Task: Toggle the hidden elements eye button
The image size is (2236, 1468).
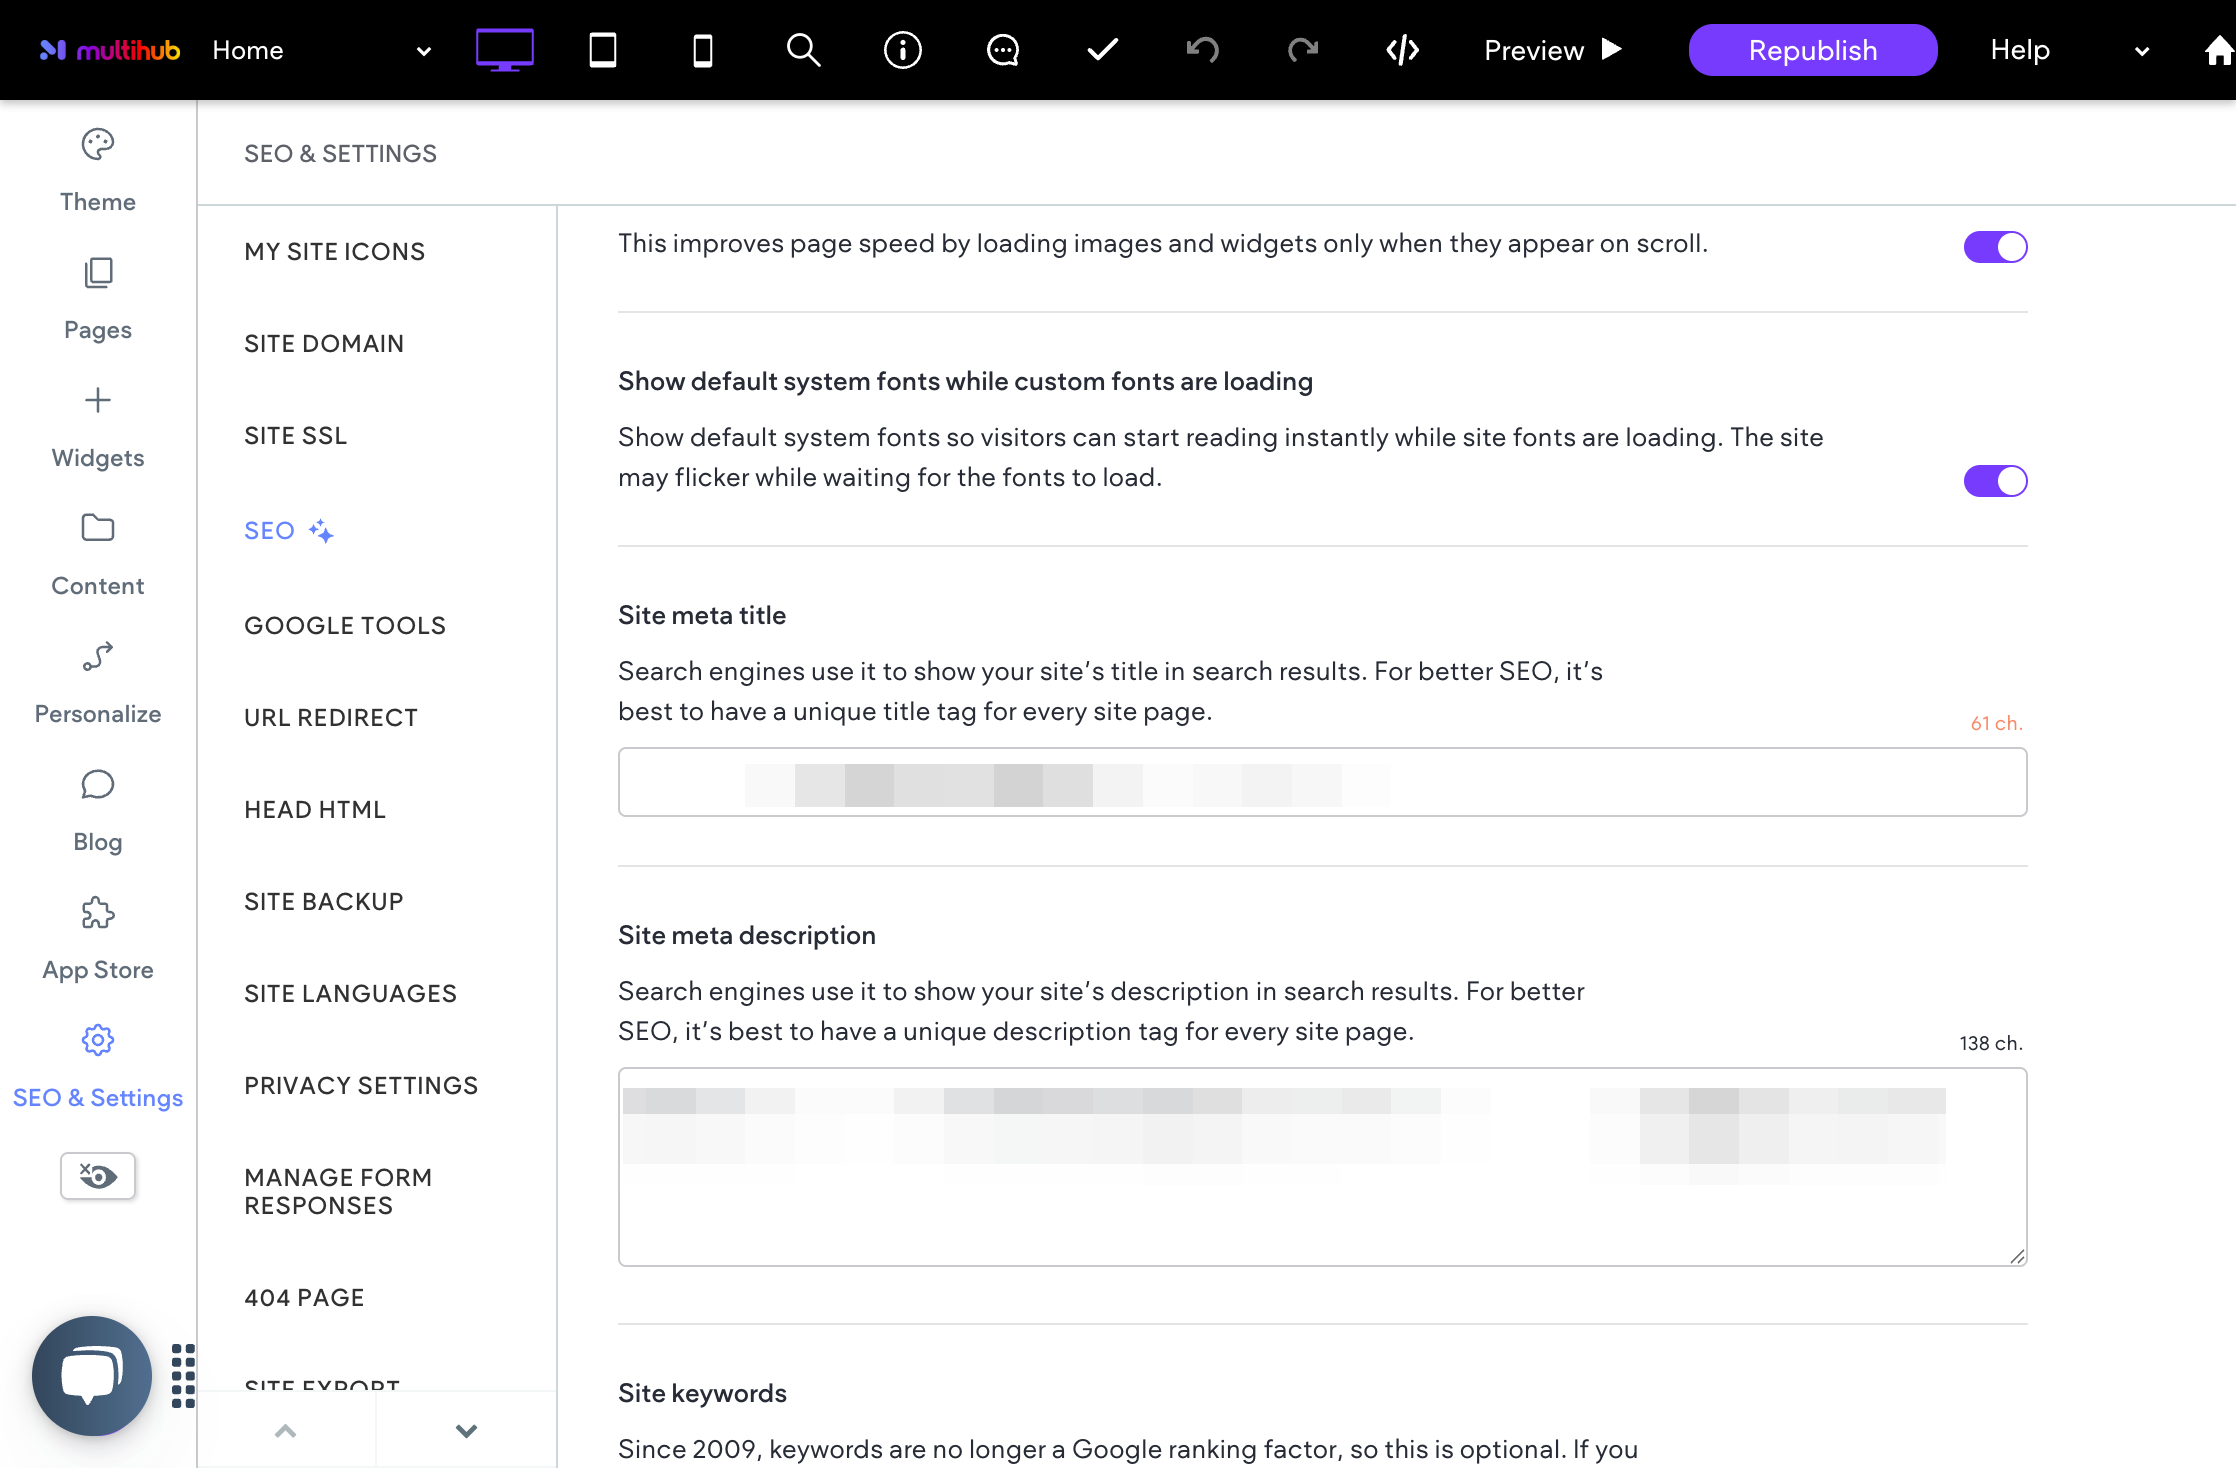Action: pyautogui.click(x=98, y=1176)
